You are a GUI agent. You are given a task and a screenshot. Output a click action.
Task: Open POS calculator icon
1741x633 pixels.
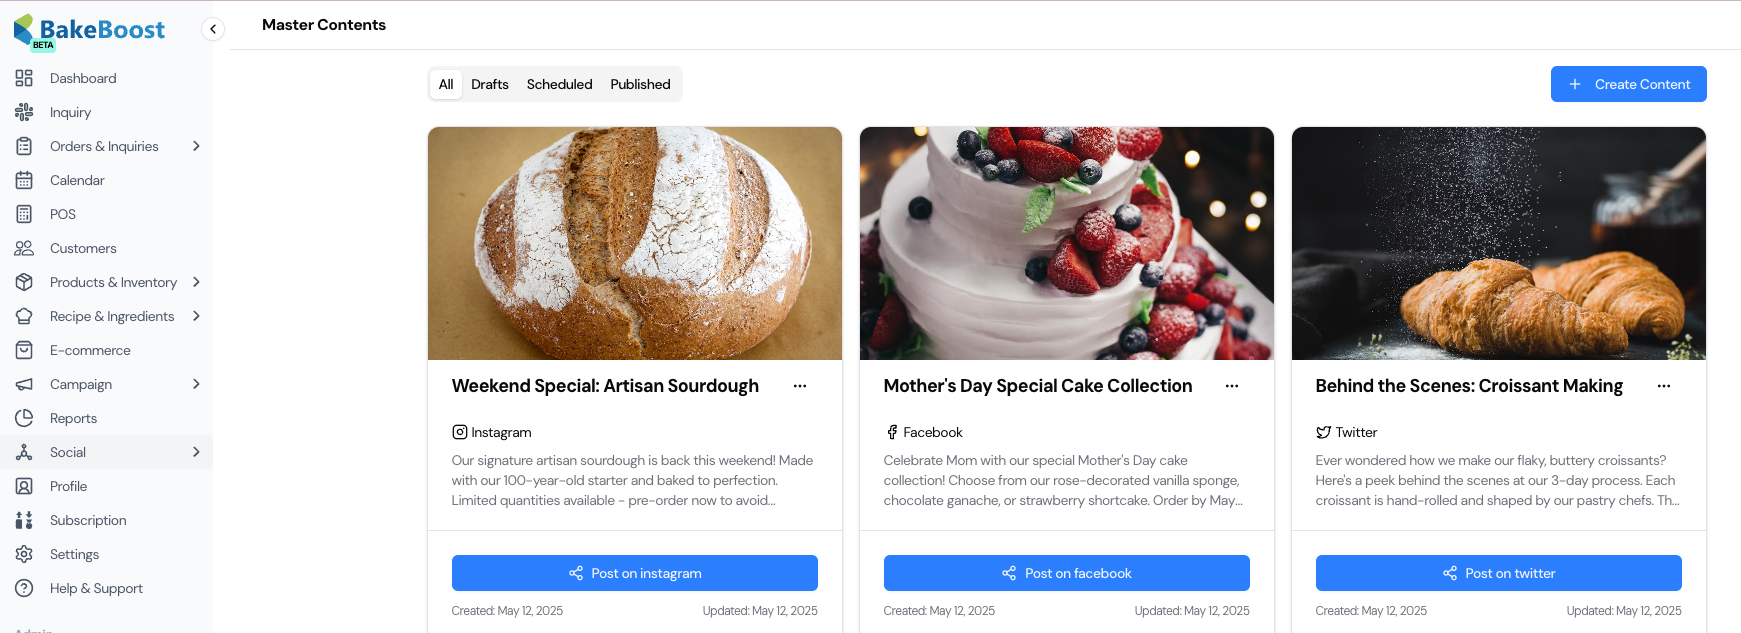(x=24, y=214)
